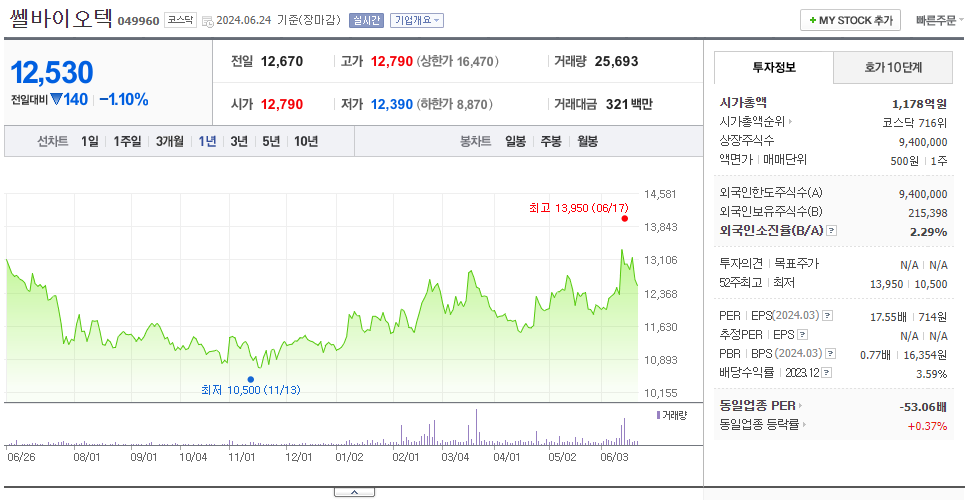Open help icon next to 외국인소진율(B/A)

832,231
